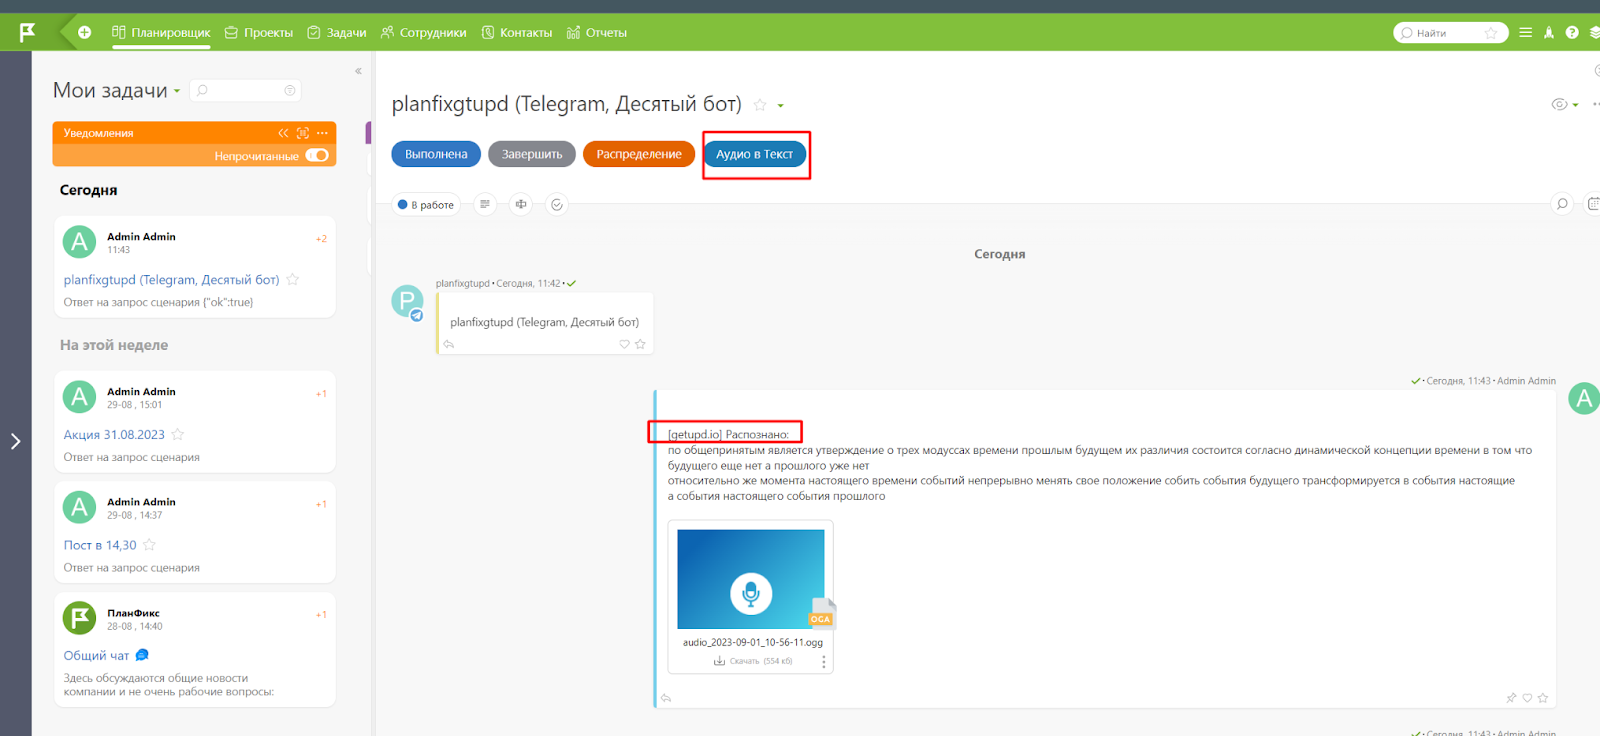Download the audio file via Скачать

point(752,661)
